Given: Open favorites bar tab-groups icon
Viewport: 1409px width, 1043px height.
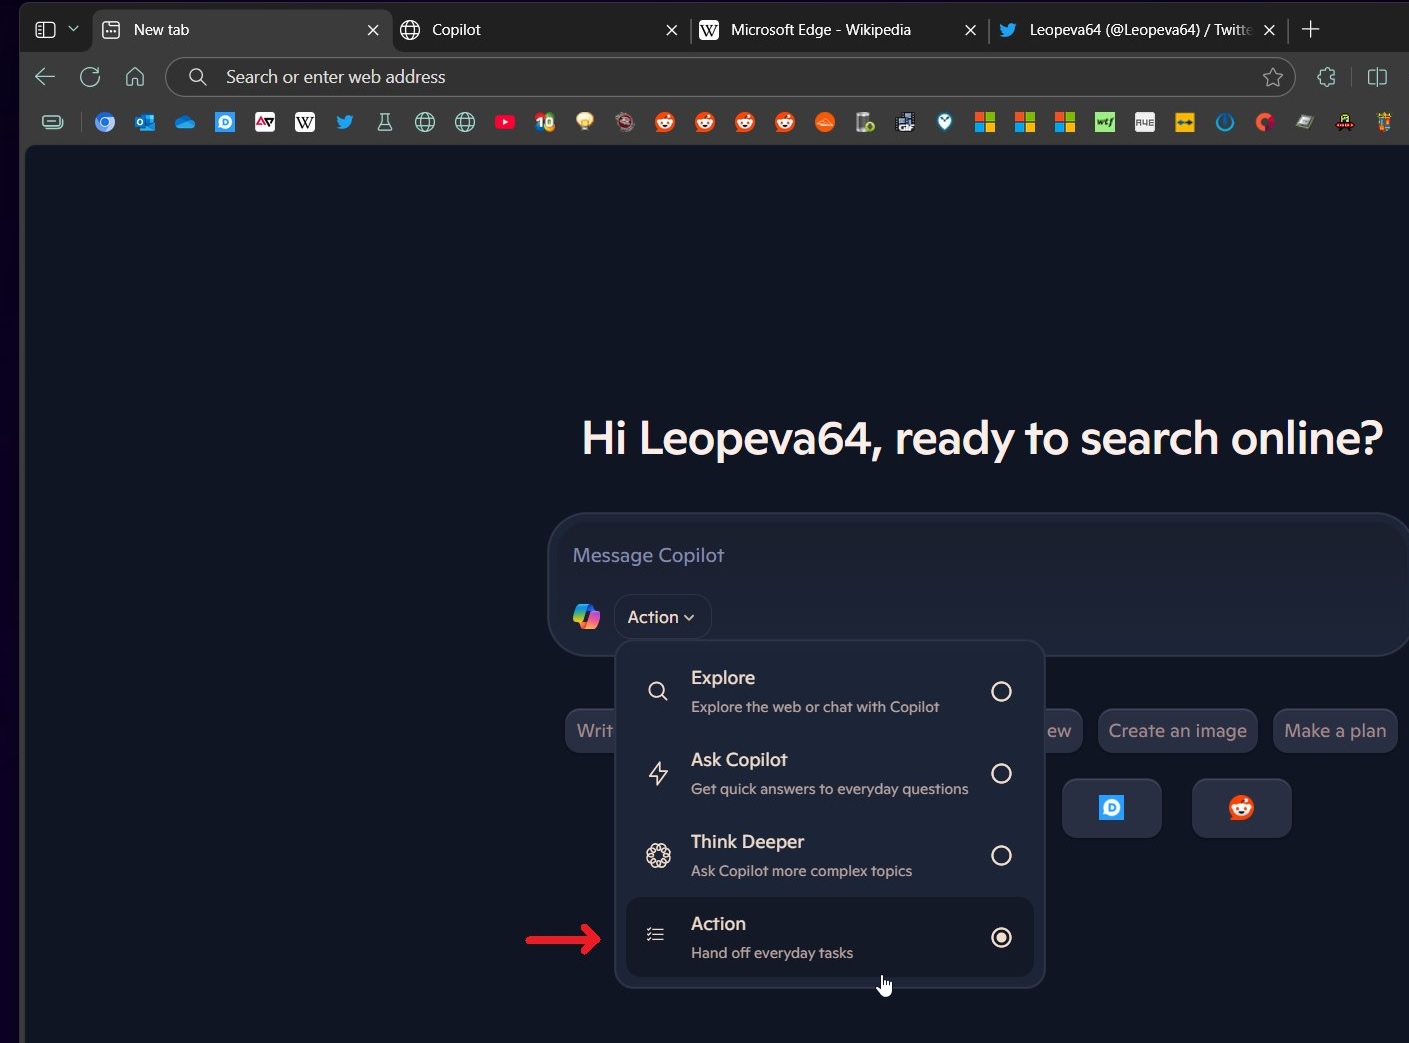Looking at the screenshot, I should pyautogui.click(x=53, y=122).
